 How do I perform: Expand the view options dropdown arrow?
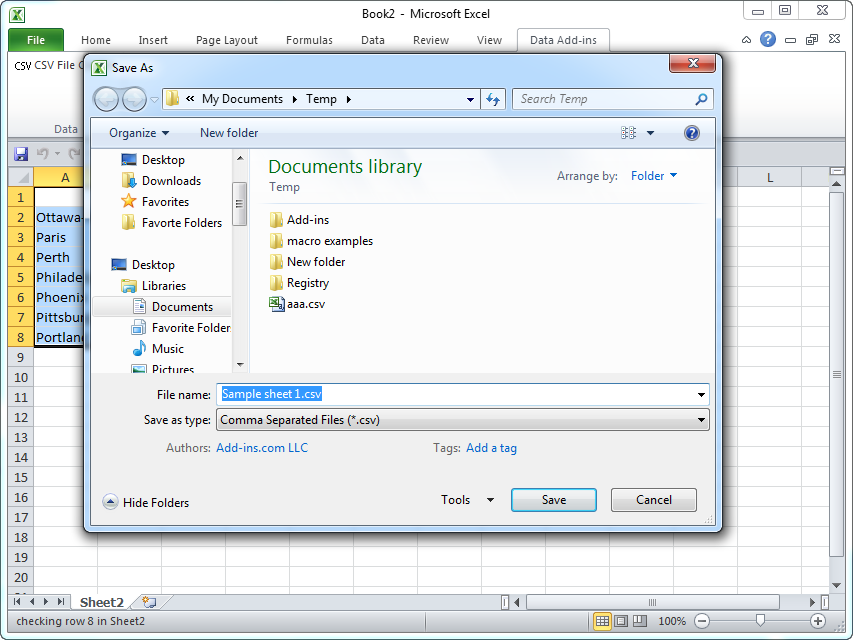(x=651, y=133)
